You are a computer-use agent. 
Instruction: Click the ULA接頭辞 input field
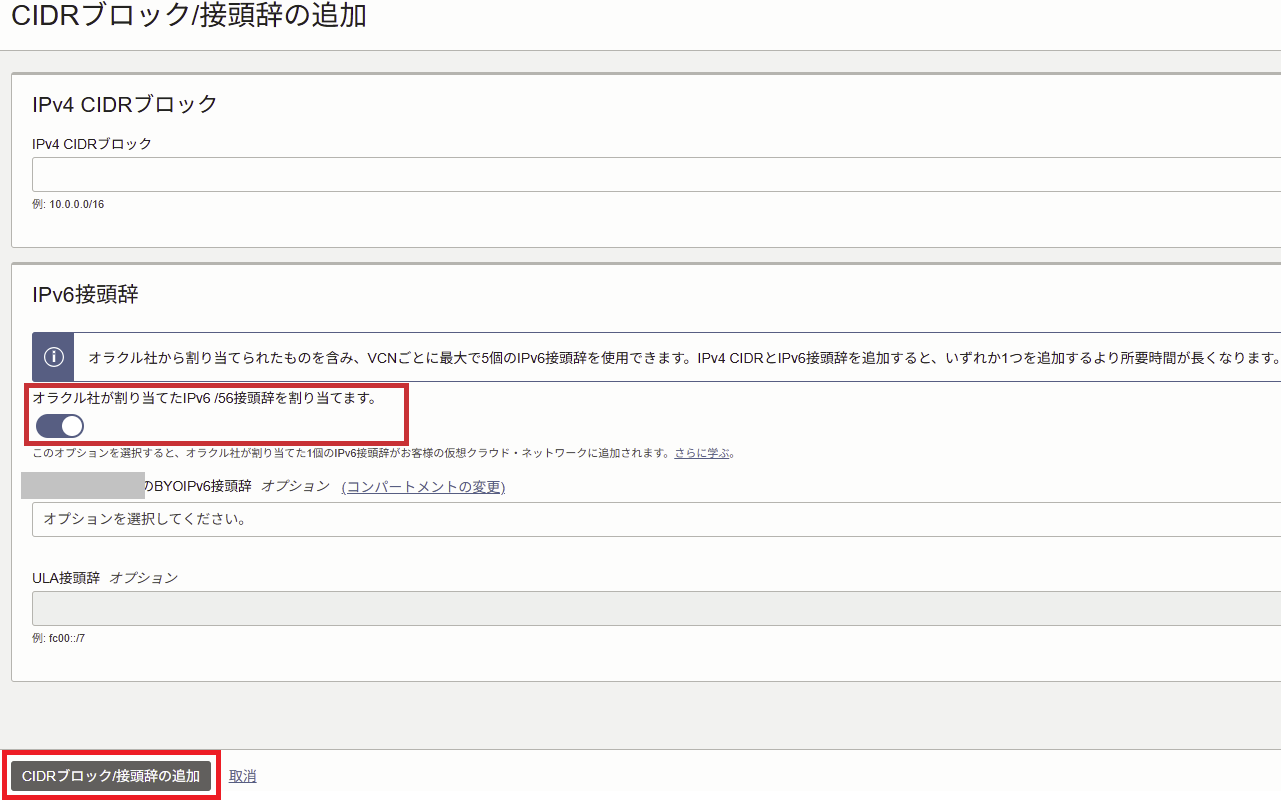(656, 608)
